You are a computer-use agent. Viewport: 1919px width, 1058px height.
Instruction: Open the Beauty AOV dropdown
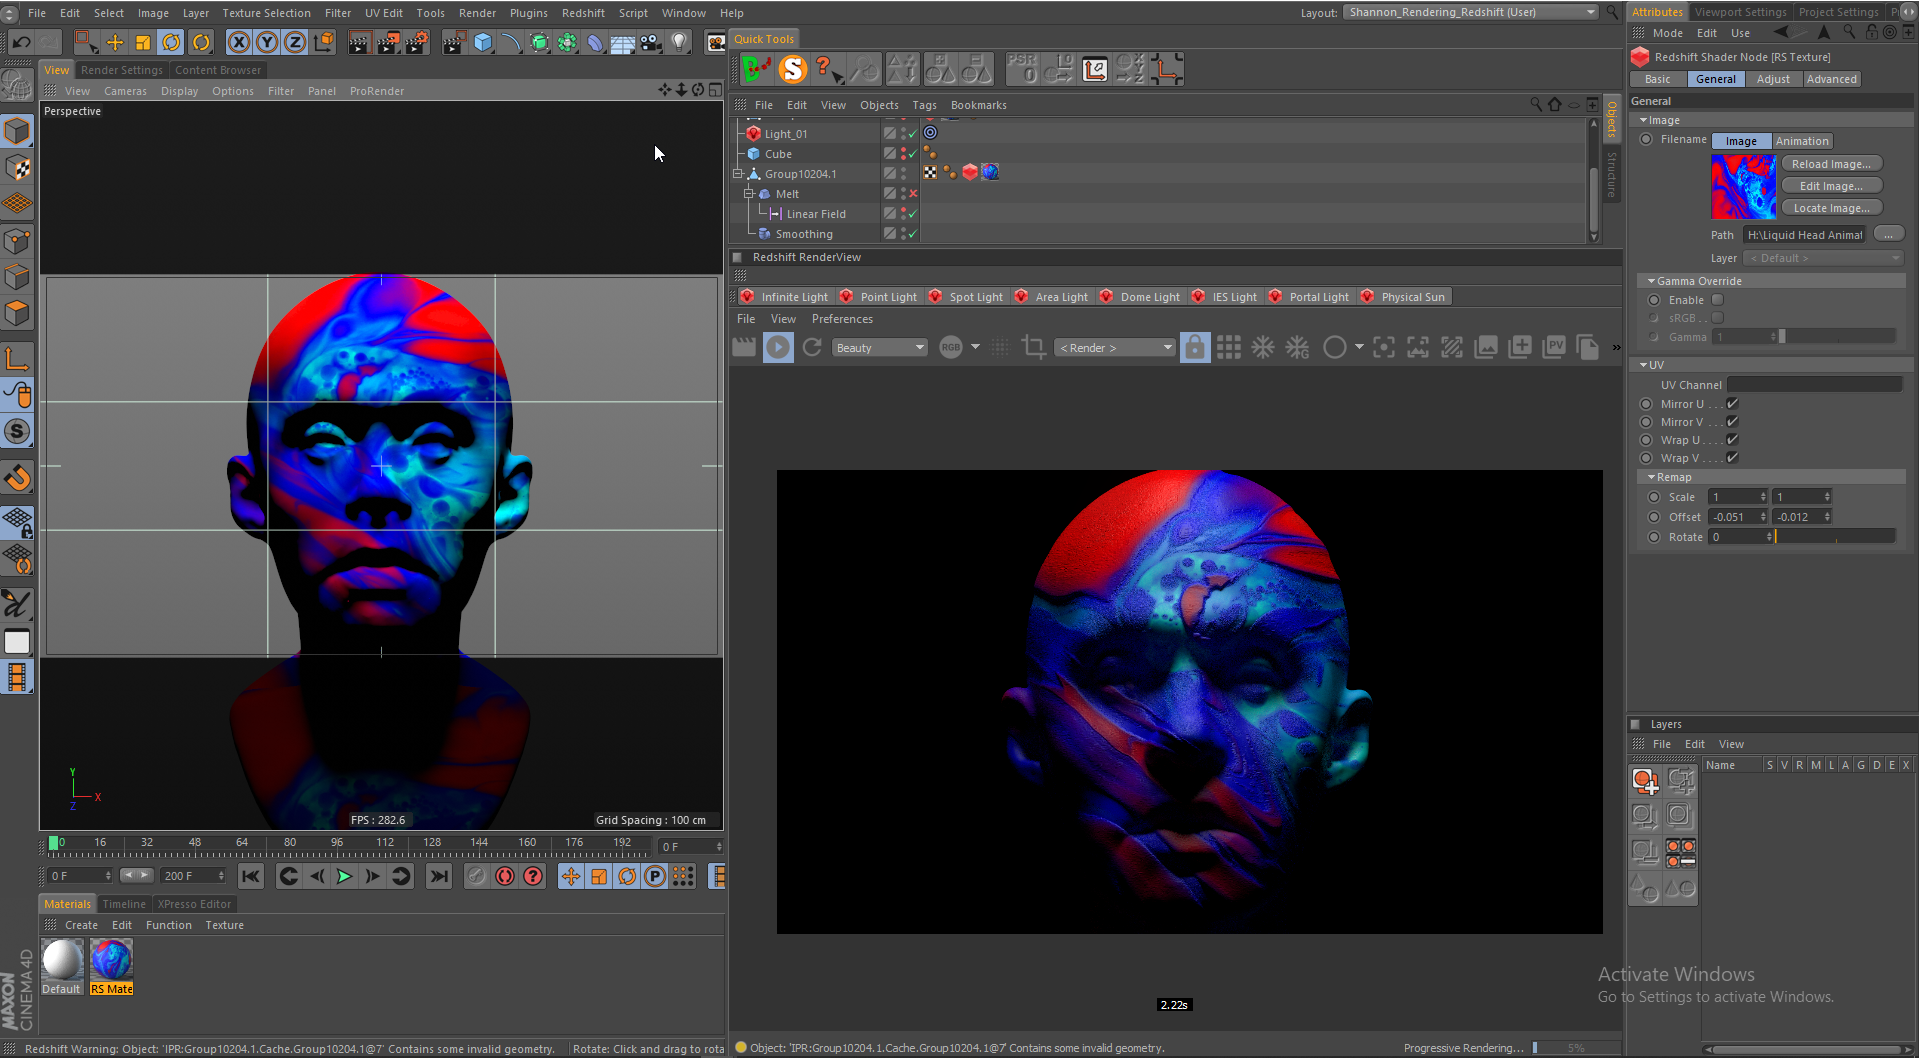click(880, 348)
